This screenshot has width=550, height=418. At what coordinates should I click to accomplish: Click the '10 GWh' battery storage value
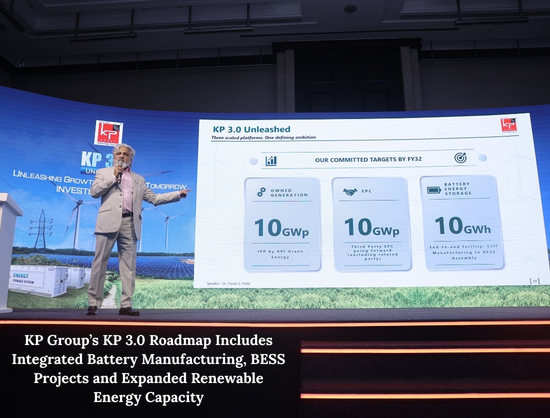463,225
